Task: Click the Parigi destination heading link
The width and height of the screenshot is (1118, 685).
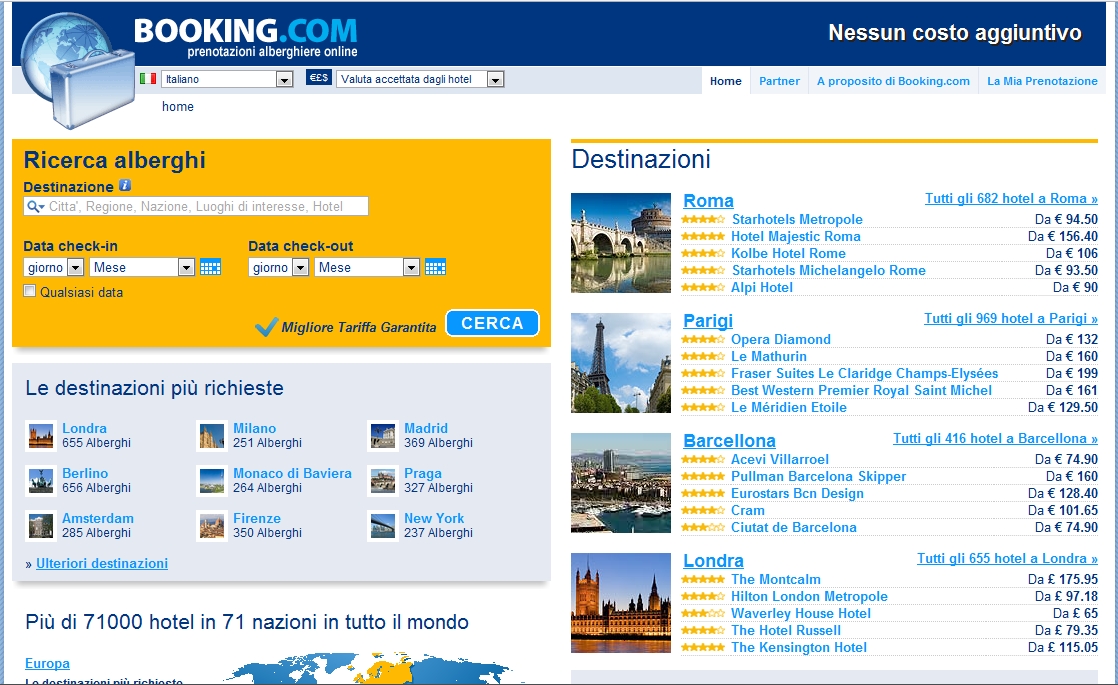Action: pyautogui.click(x=708, y=321)
